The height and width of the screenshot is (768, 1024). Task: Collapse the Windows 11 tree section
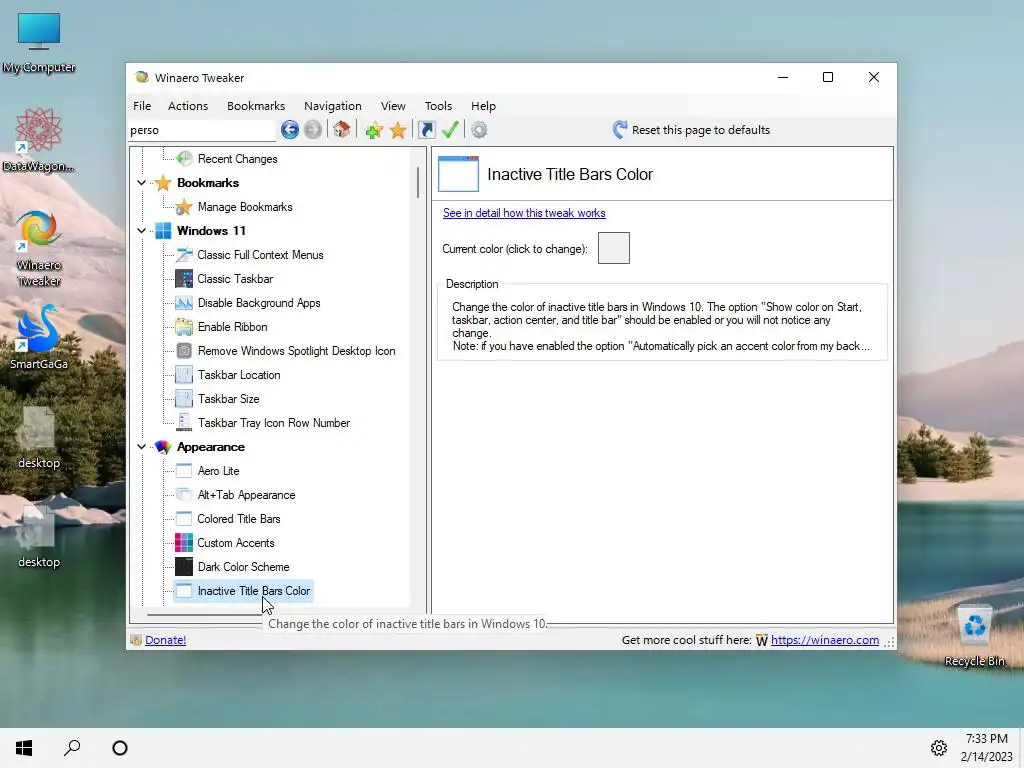click(x=142, y=231)
